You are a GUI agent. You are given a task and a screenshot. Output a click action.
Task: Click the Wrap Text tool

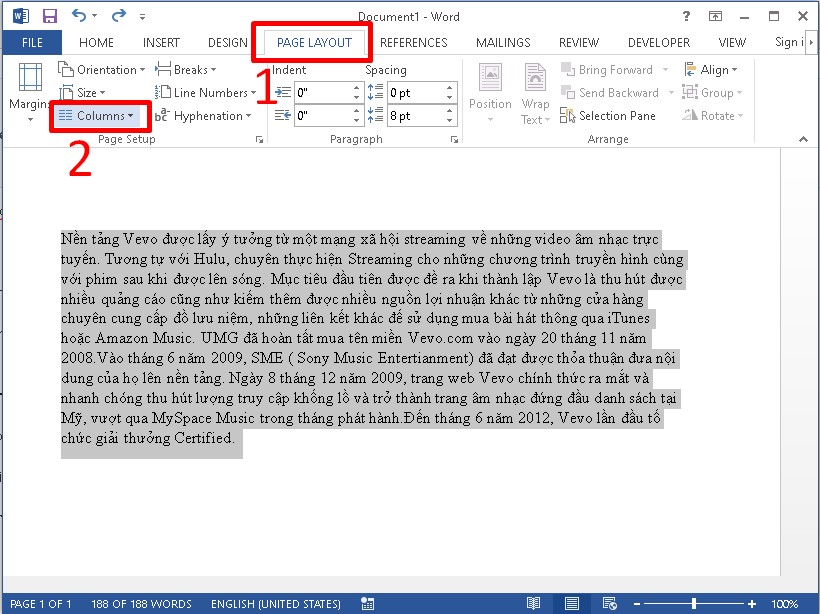point(535,92)
